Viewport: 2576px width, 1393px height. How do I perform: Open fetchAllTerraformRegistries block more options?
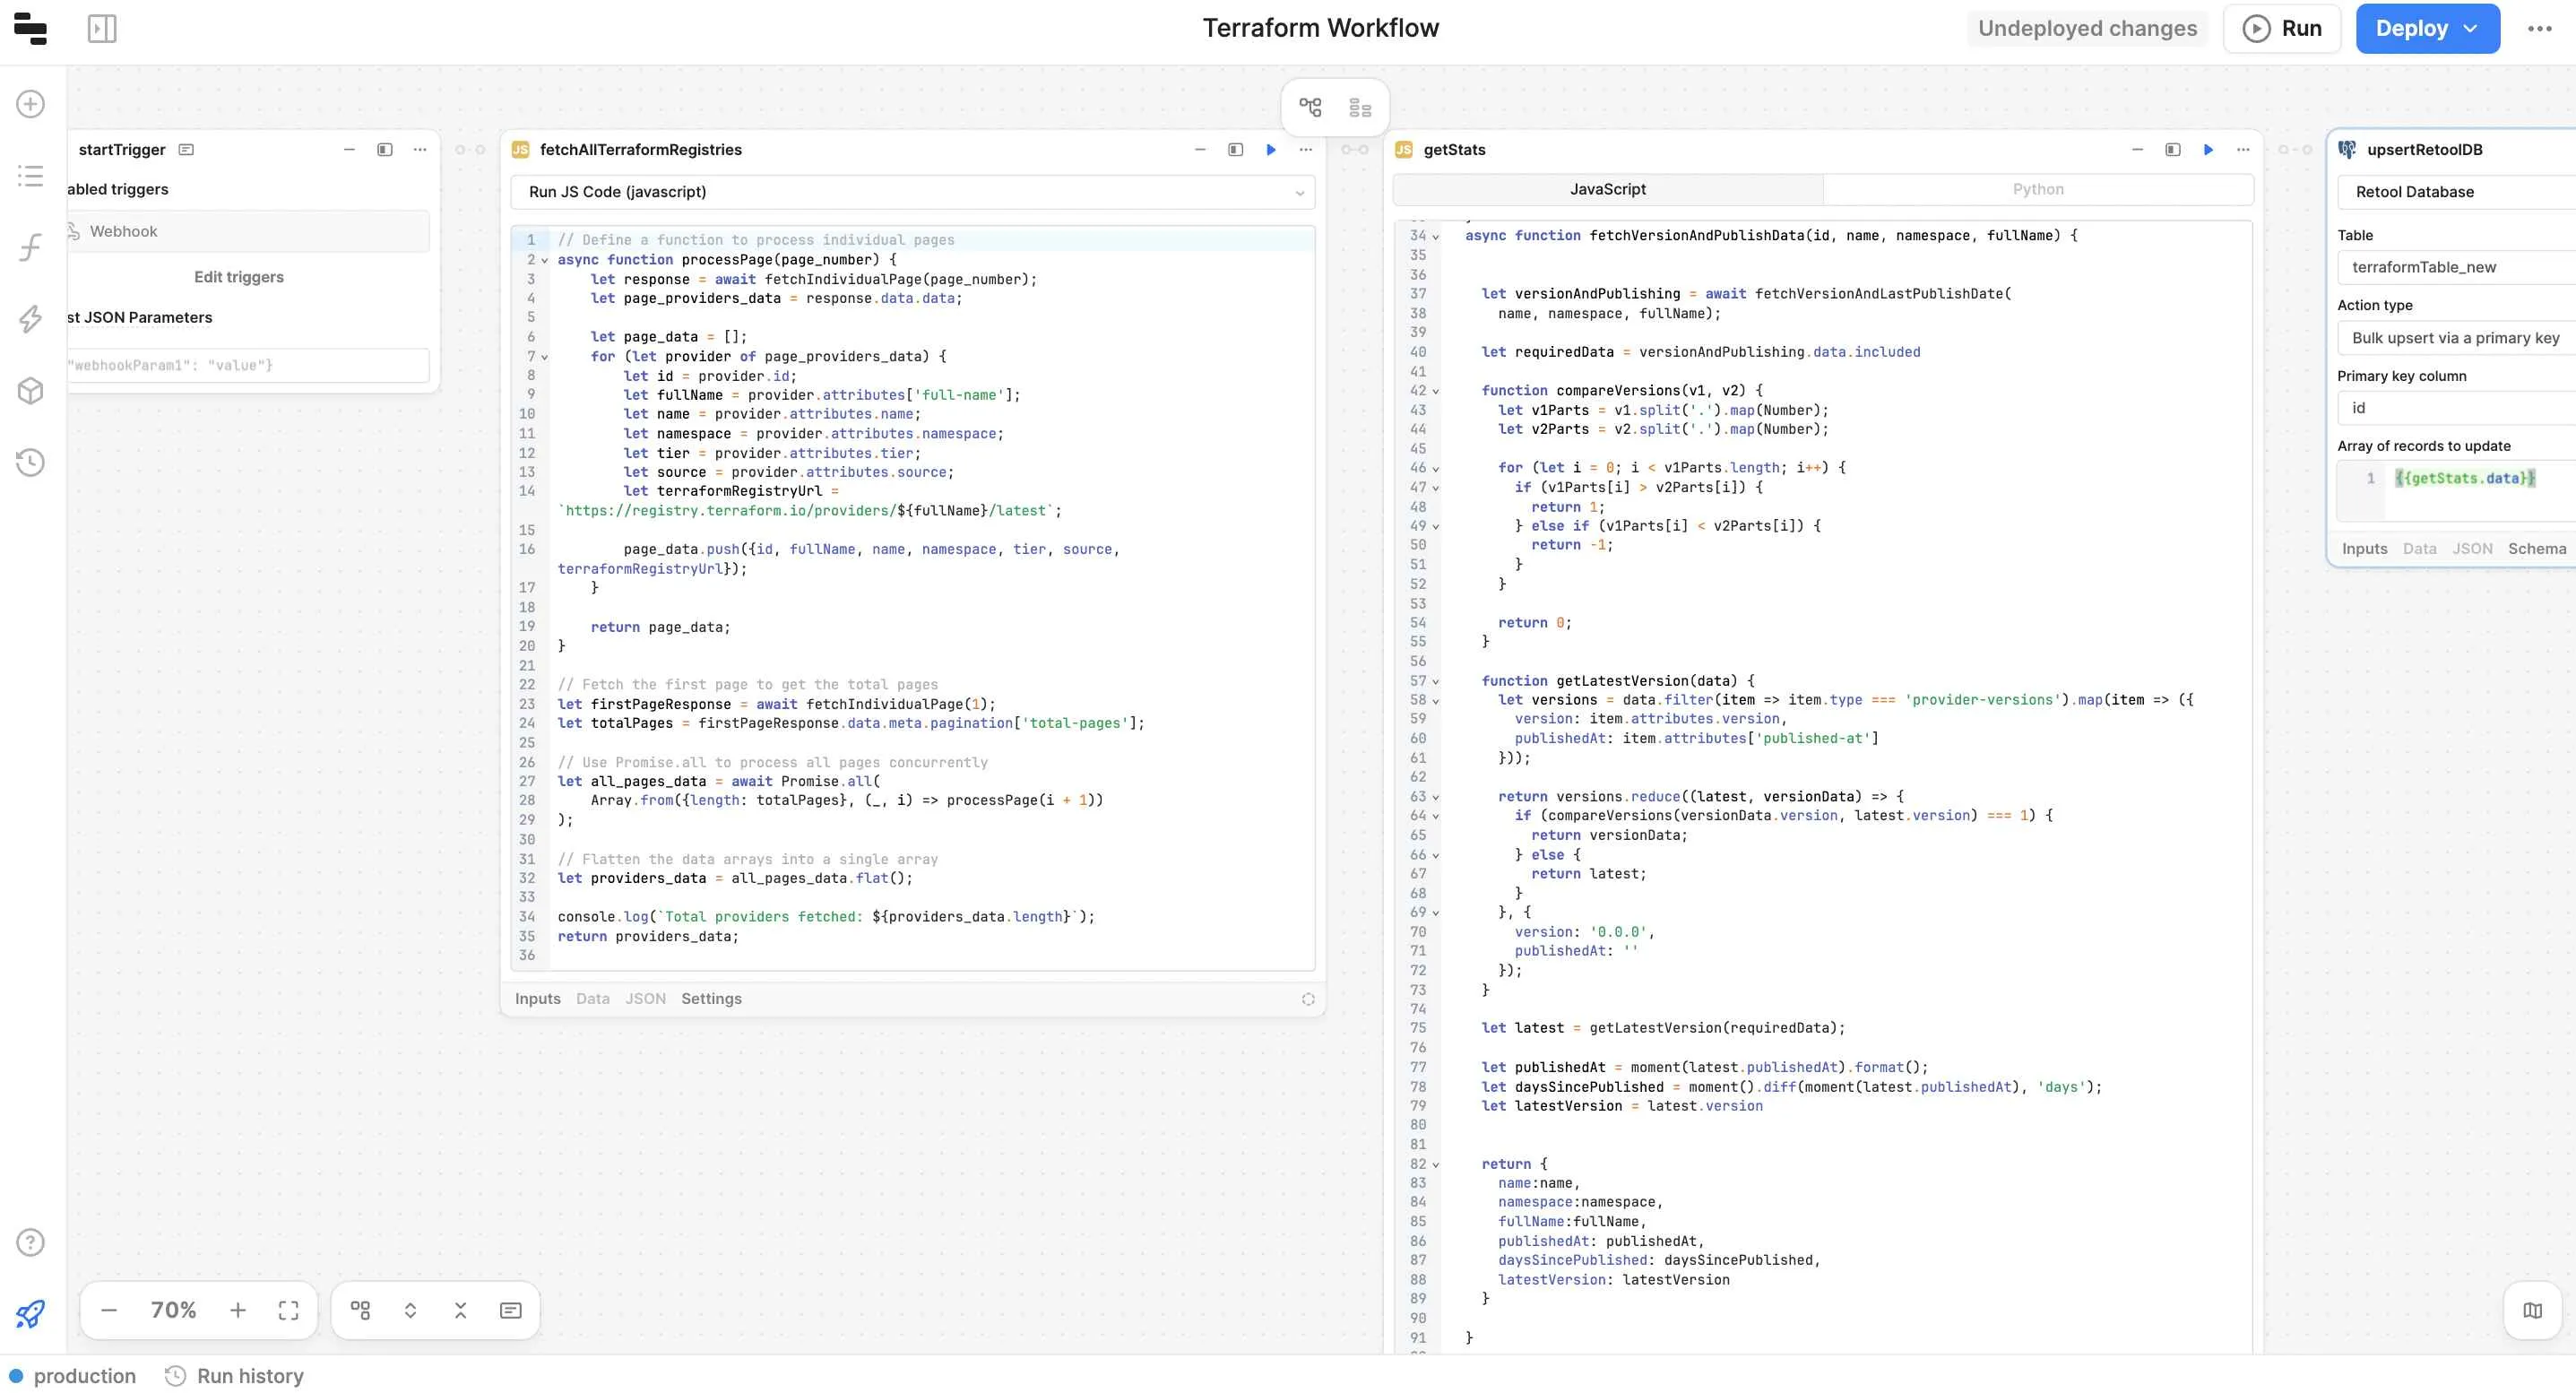click(1305, 150)
